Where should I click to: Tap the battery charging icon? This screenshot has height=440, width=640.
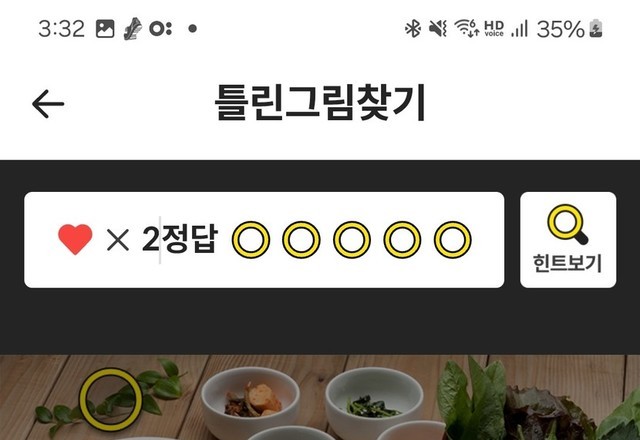pos(596,29)
